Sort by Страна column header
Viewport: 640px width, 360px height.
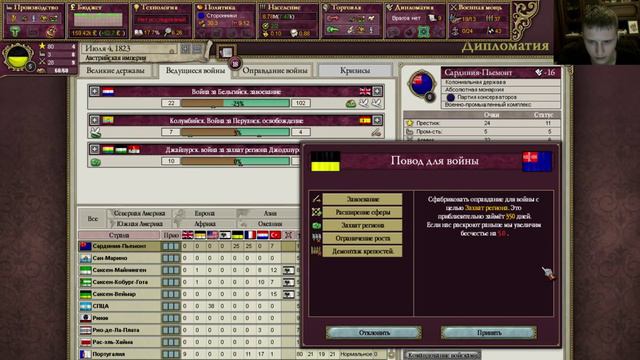tap(119, 235)
